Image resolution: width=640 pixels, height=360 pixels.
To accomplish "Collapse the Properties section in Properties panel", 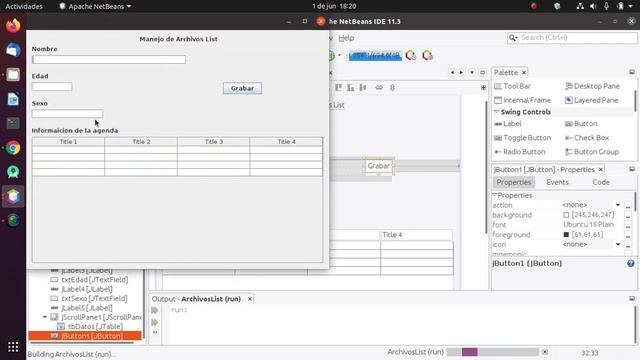I will point(495,195).
